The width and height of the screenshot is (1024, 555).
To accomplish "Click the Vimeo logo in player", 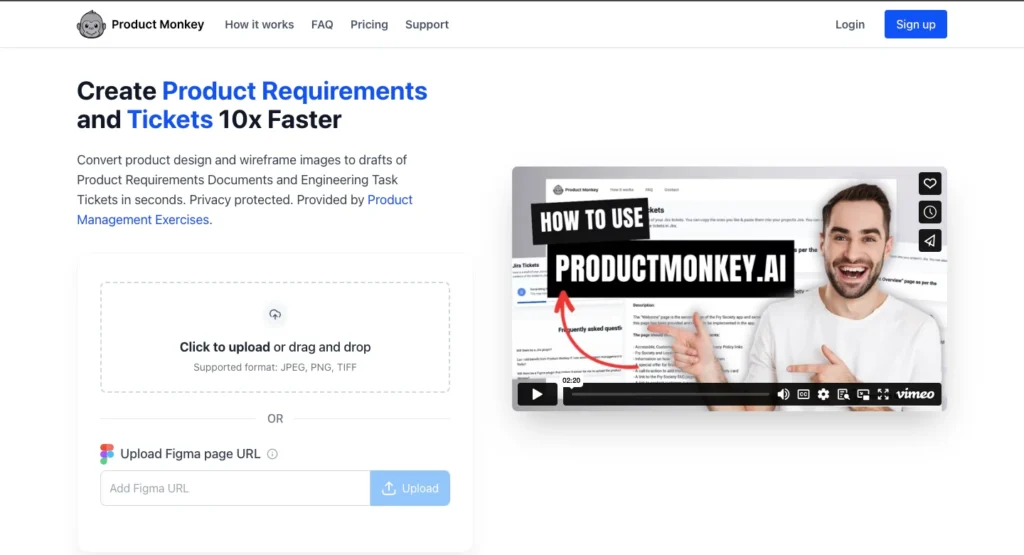I will (915, 394).
